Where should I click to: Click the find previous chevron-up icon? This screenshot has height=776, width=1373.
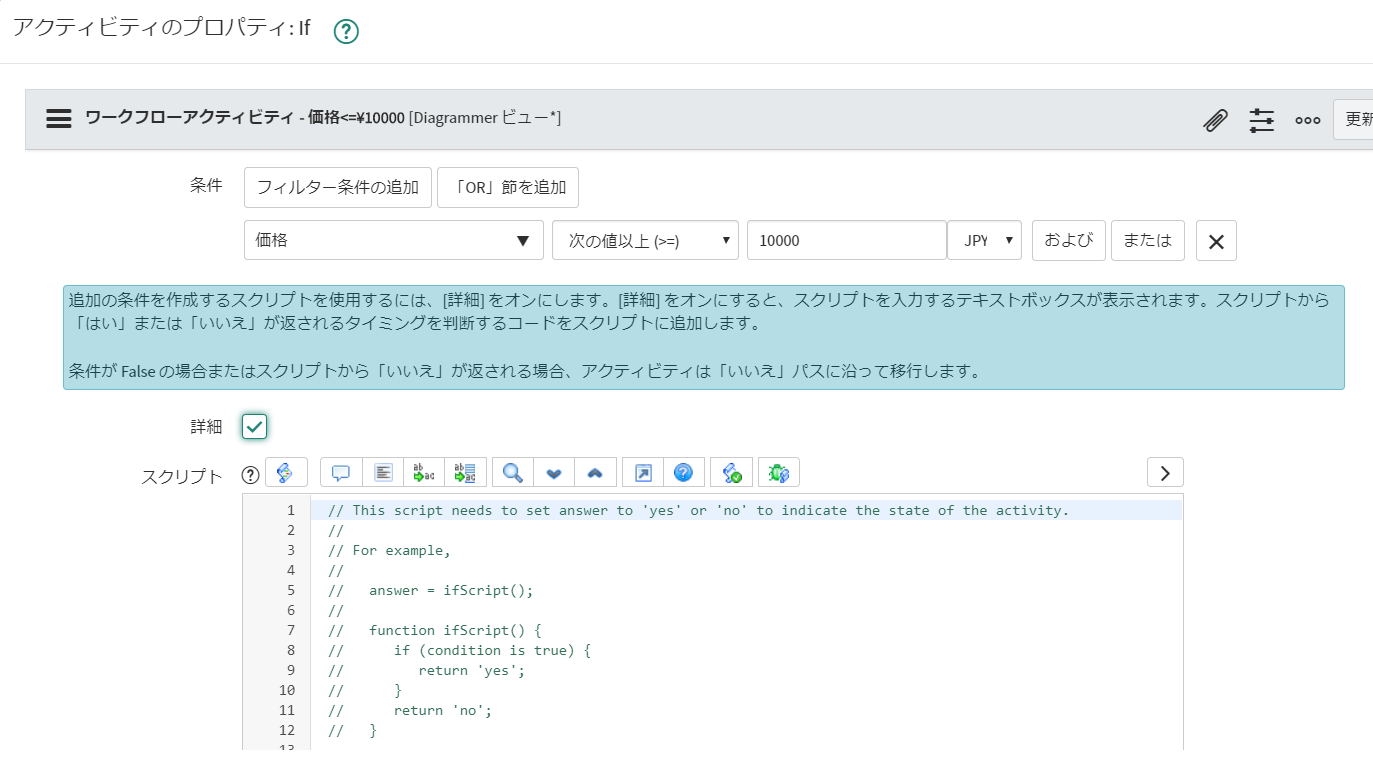pos(597,472)
